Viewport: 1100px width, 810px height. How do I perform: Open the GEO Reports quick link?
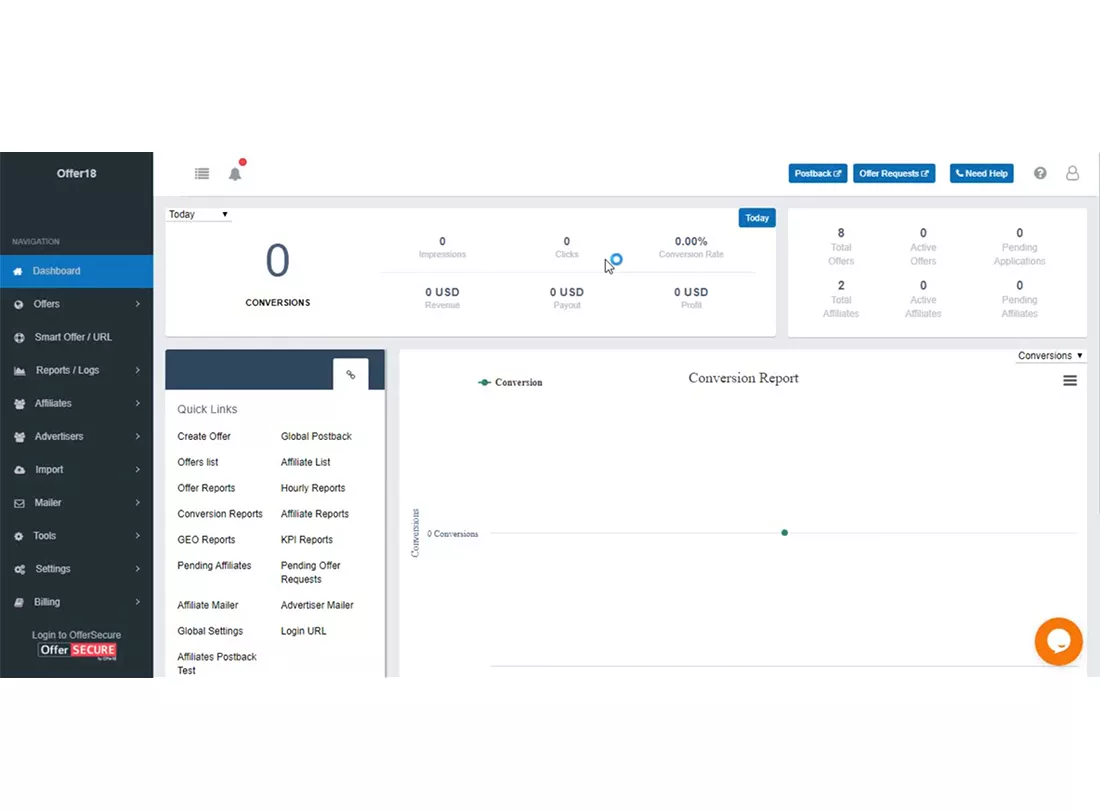(206, 540)
